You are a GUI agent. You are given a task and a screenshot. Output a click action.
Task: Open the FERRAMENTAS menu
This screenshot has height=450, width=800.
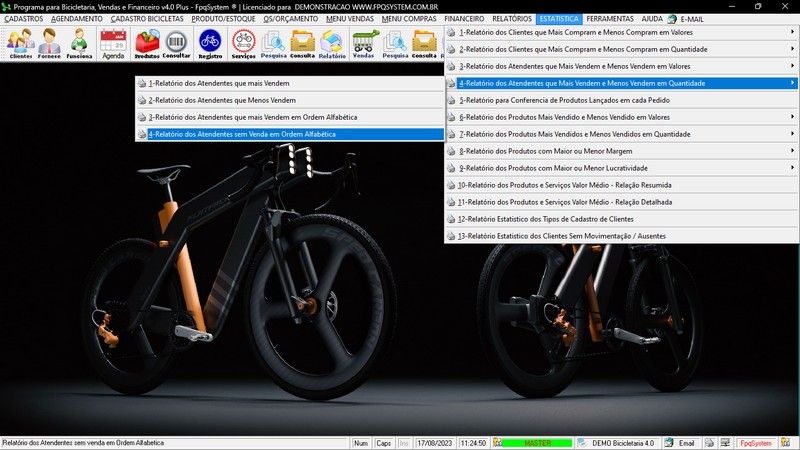tap(609, 19)
